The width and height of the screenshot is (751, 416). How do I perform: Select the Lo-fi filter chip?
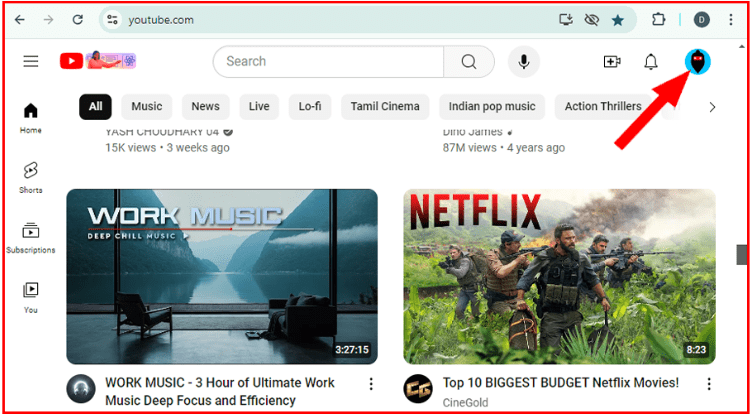click(310, 106)
